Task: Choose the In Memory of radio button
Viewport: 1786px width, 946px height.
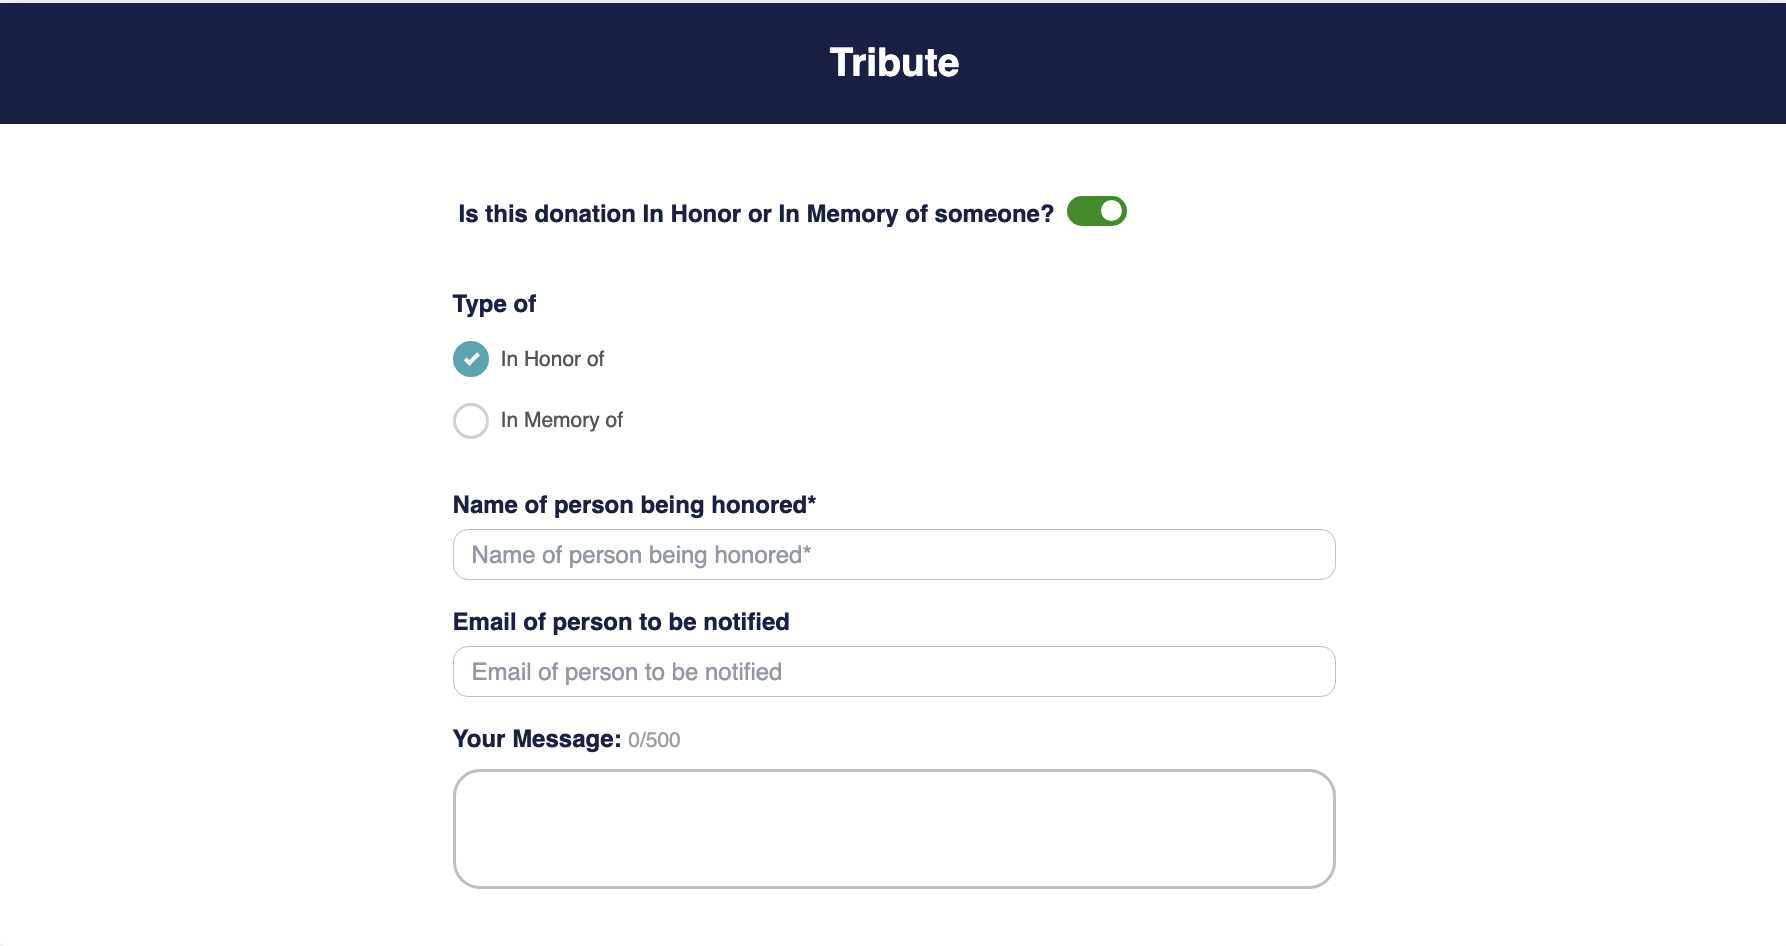Action: 471,421
